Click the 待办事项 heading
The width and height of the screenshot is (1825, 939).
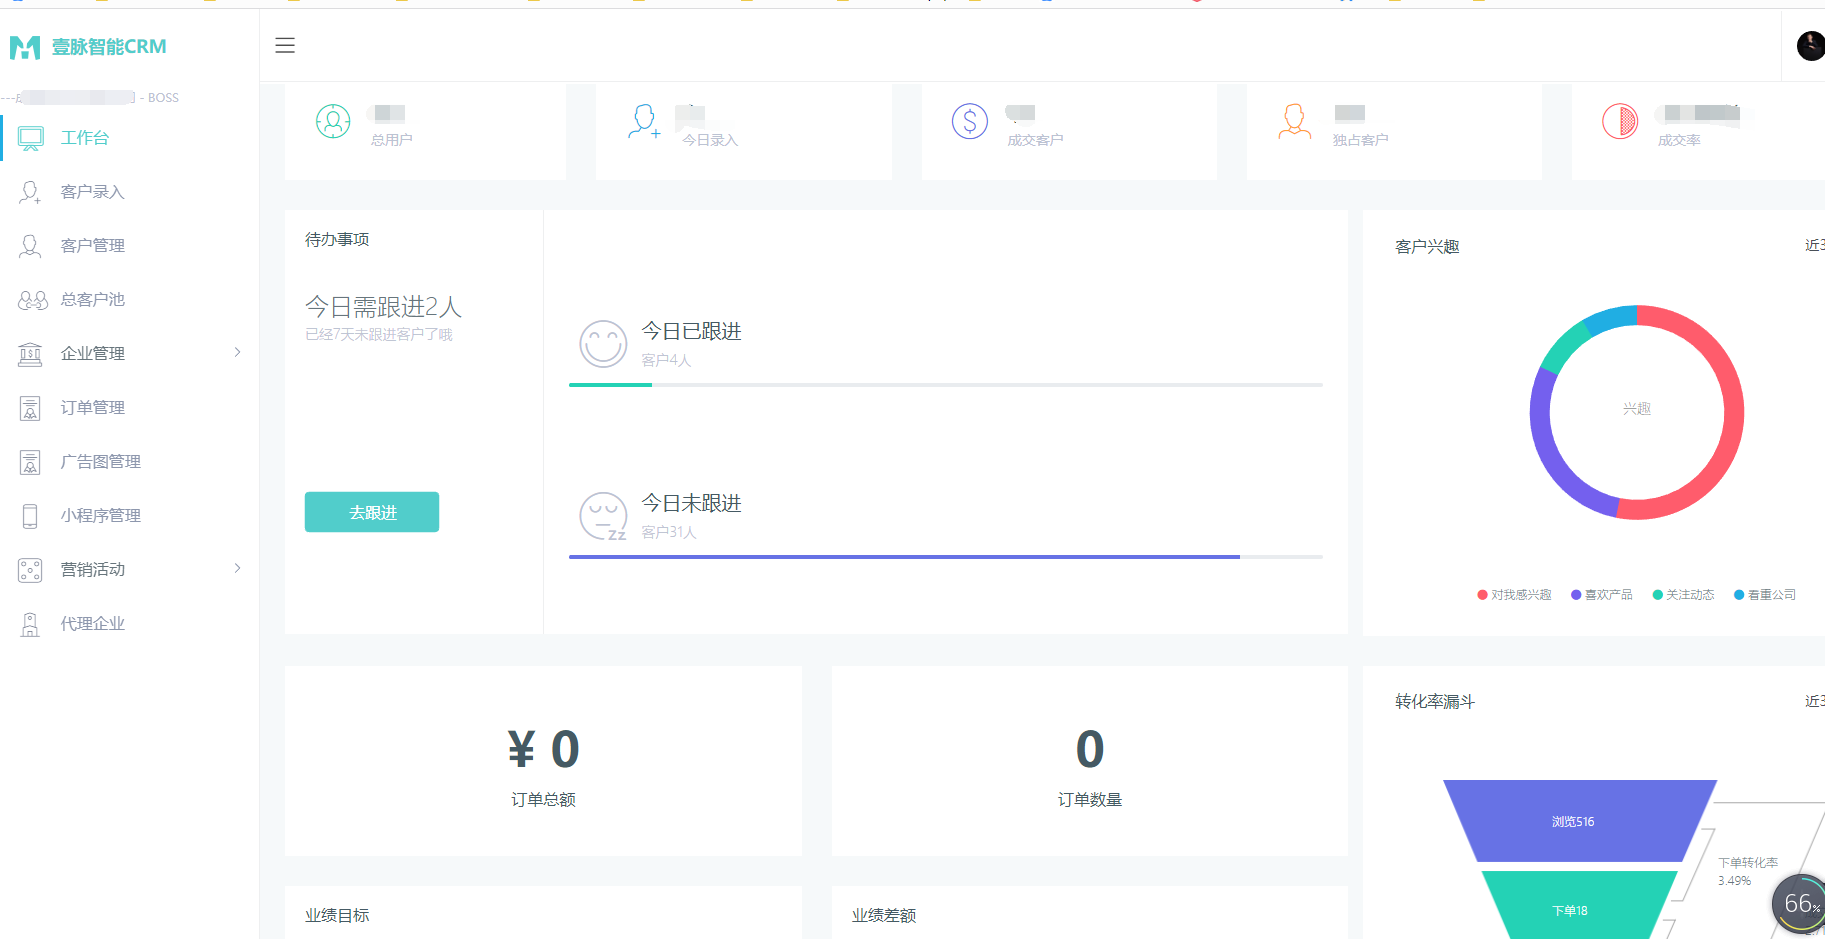coord(337,239)
